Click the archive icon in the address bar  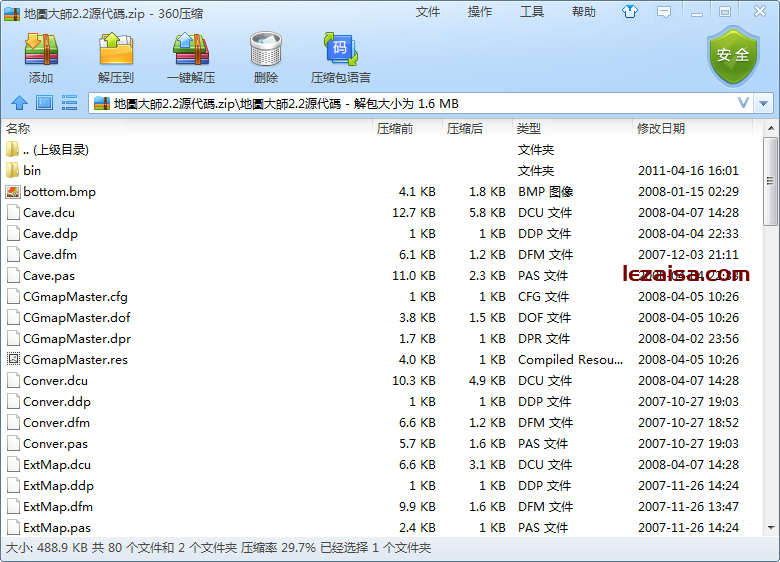101,103
